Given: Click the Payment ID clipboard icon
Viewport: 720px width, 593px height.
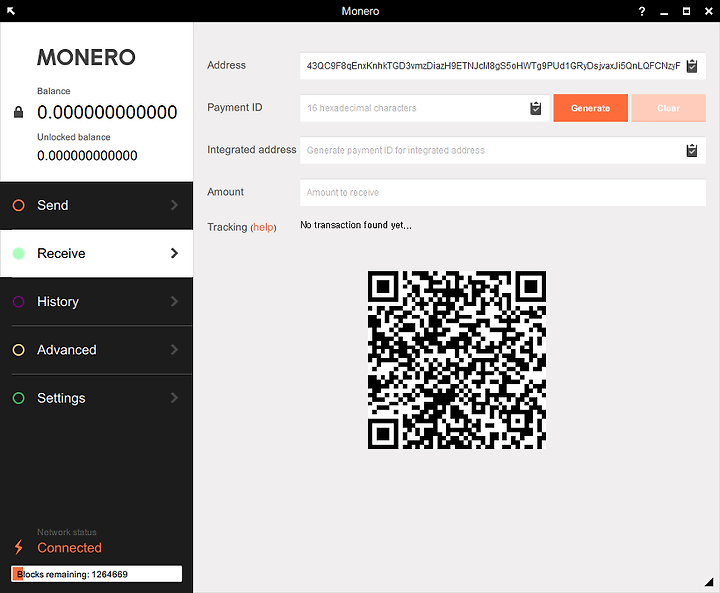Looking at the screenshot, I should coord(535,108).
